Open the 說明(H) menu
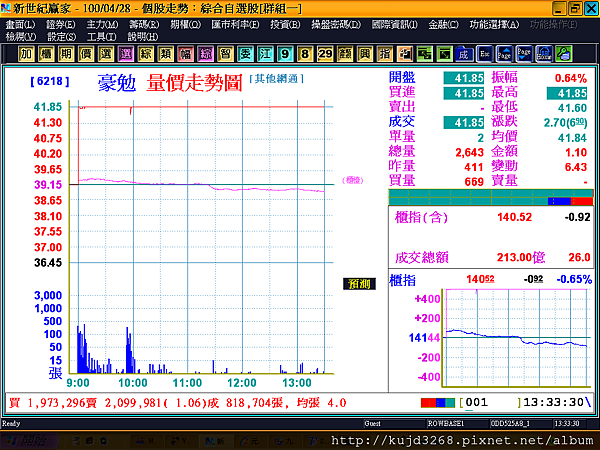The image size is (600, 450). tap(143, 37)
